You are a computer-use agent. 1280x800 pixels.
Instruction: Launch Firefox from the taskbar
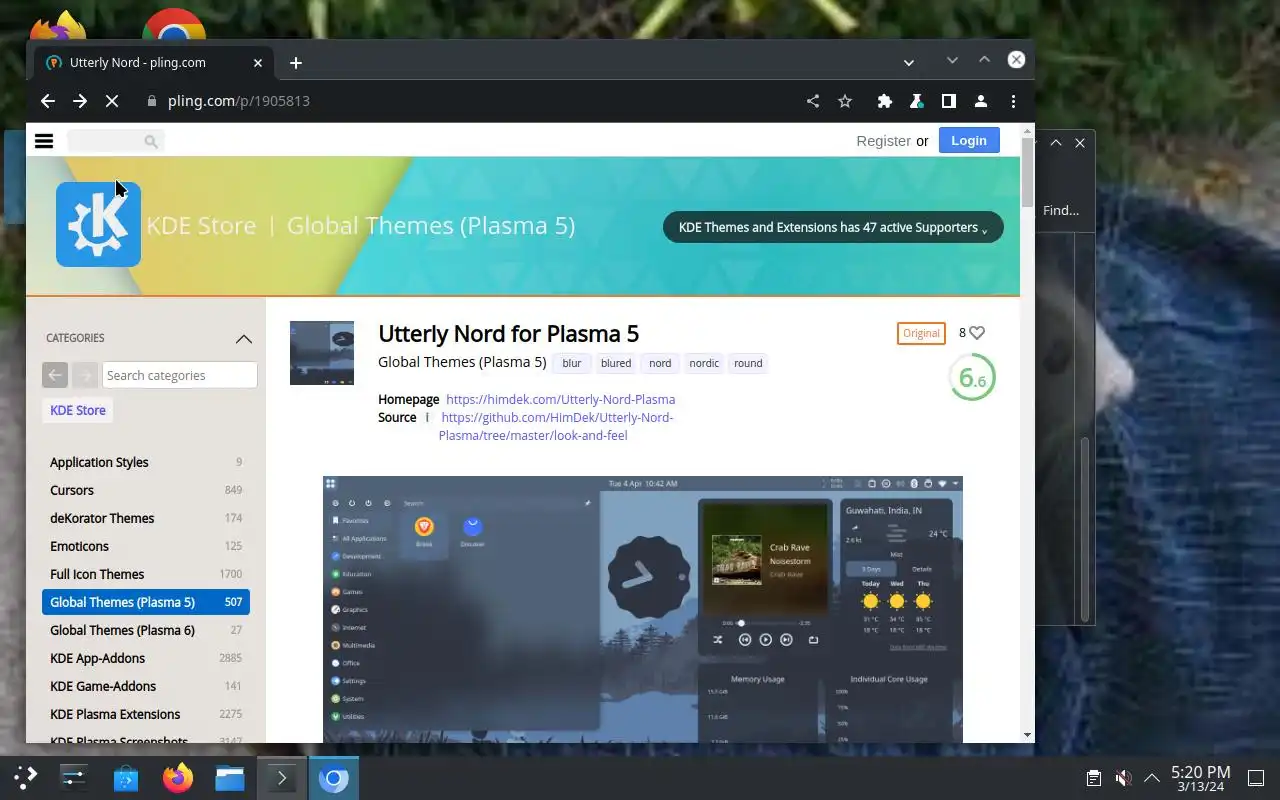tap(178, 777)
